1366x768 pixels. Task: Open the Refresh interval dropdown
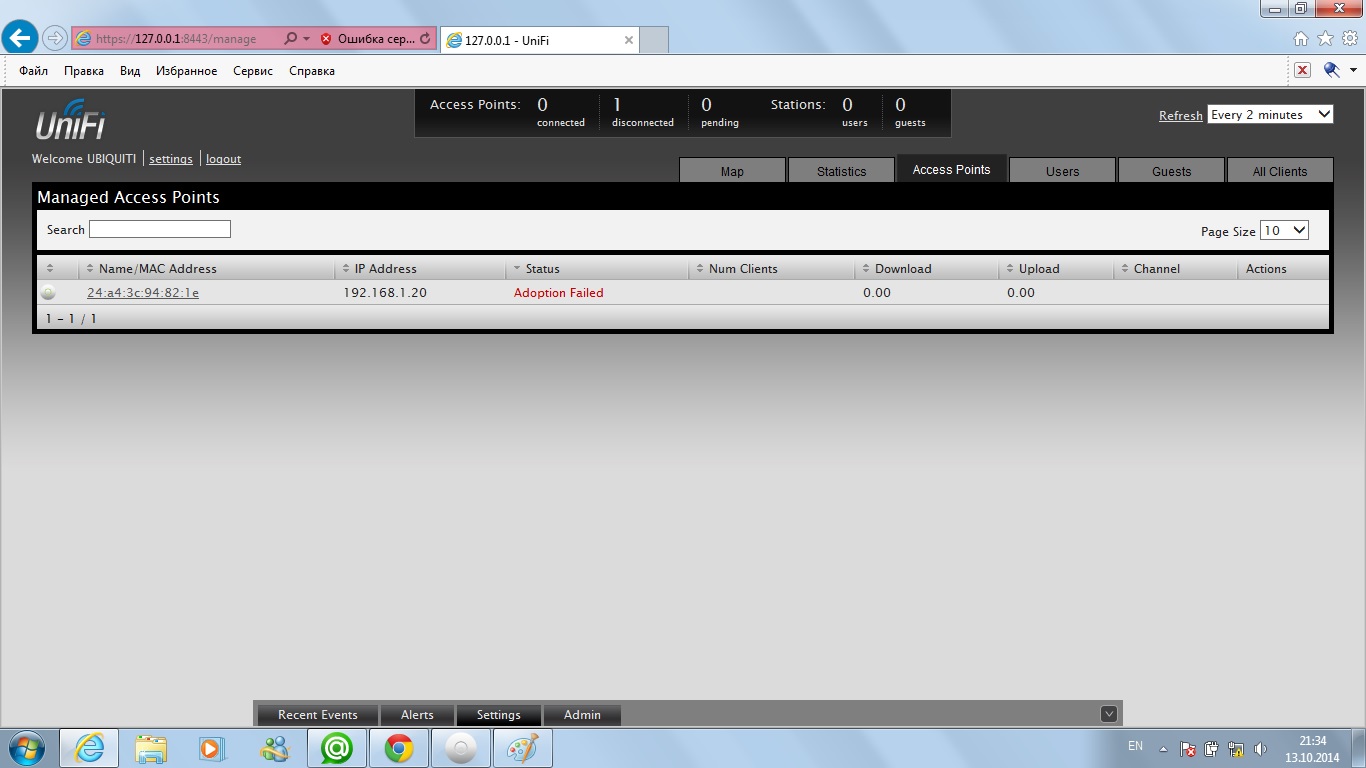point(1270,115)
